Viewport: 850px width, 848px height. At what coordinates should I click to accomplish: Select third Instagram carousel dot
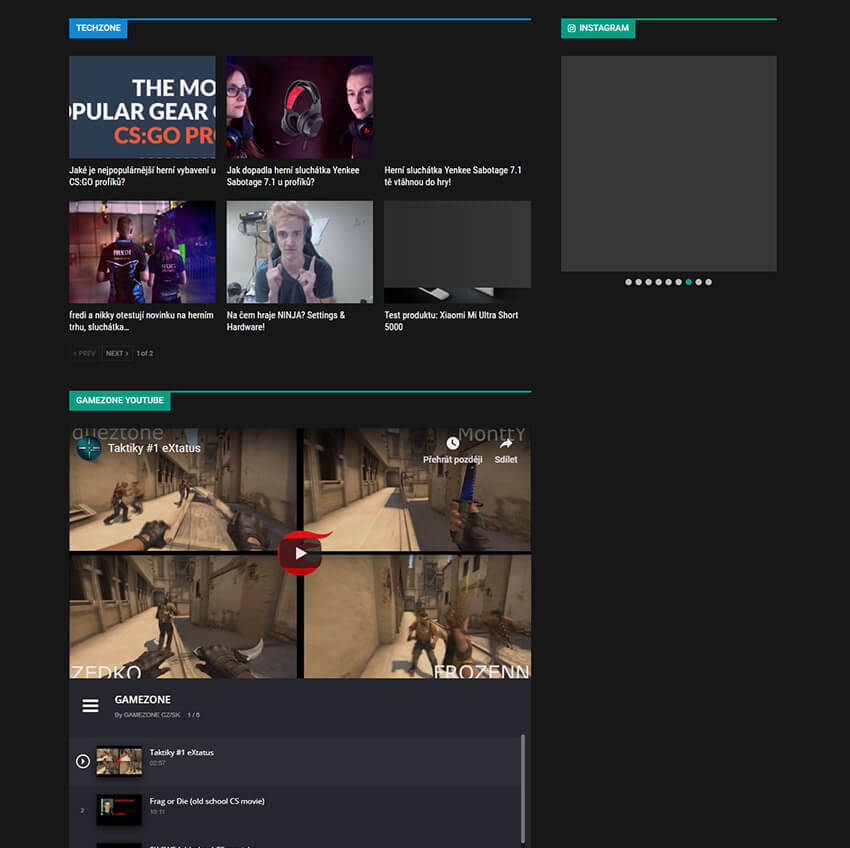[x=648, y=282]
